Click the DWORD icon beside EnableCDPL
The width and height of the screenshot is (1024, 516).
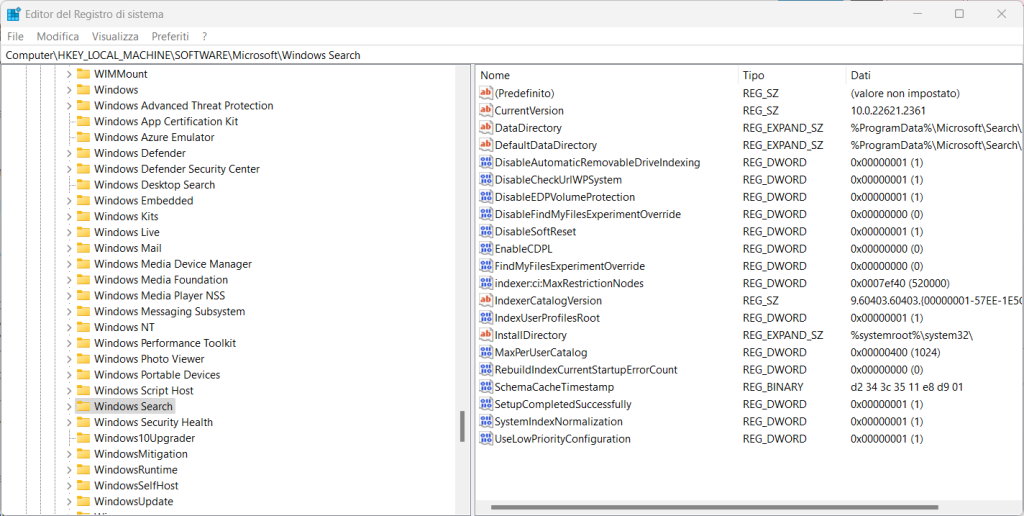pyautogui.click(x=485, y=249)
